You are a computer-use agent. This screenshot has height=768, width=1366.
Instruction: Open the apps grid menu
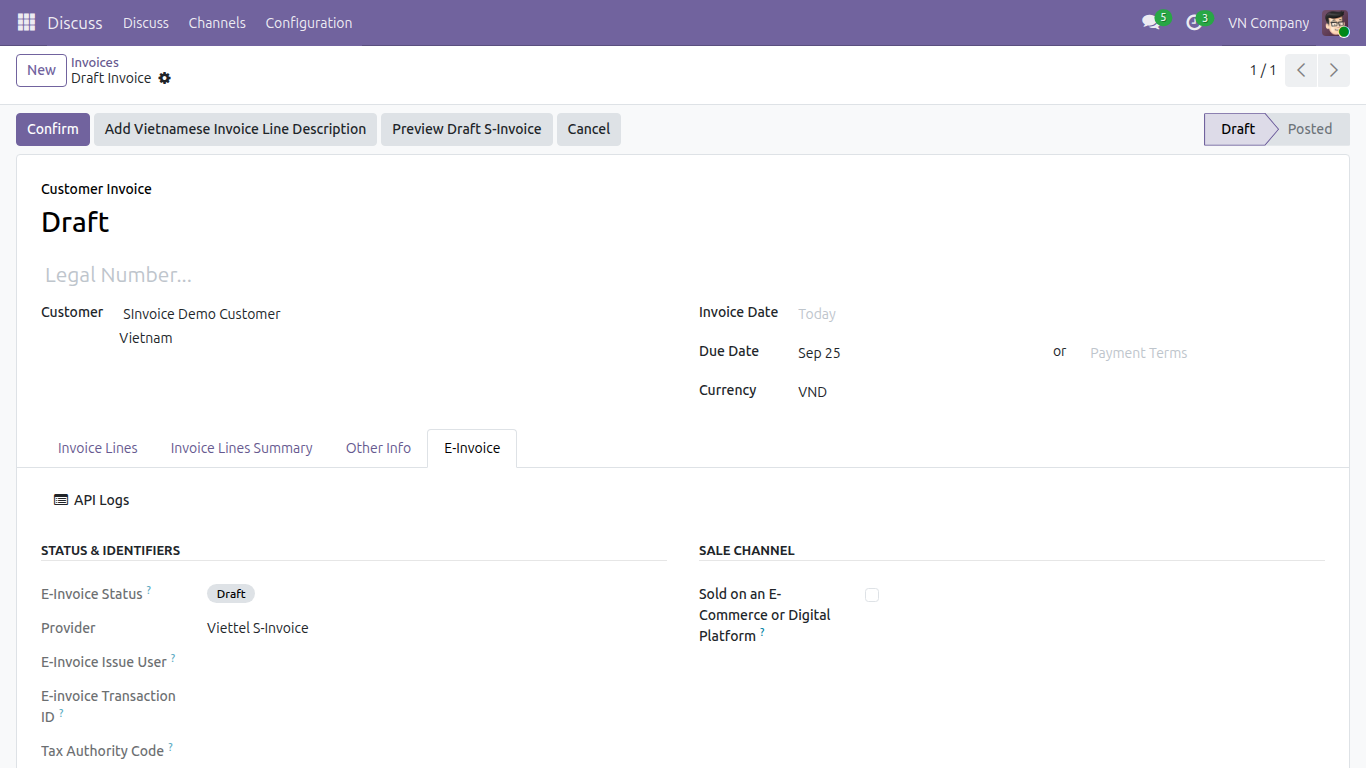pyautogui.click(x=26, y=22)
